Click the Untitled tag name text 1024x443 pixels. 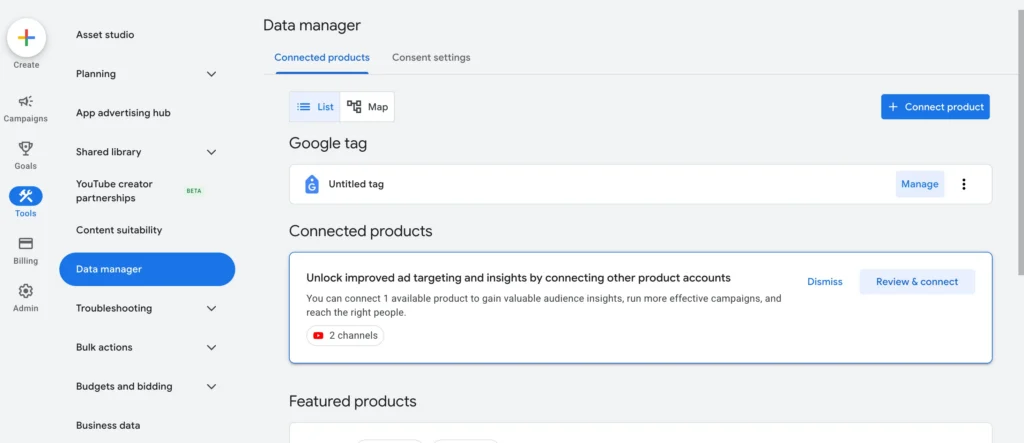point(356,184)
